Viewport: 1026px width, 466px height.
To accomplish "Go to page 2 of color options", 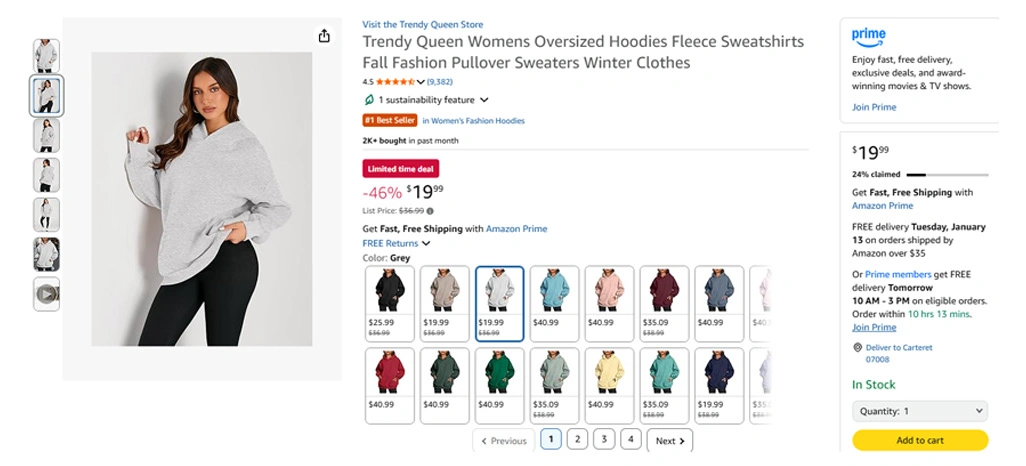I will point(577,439).
